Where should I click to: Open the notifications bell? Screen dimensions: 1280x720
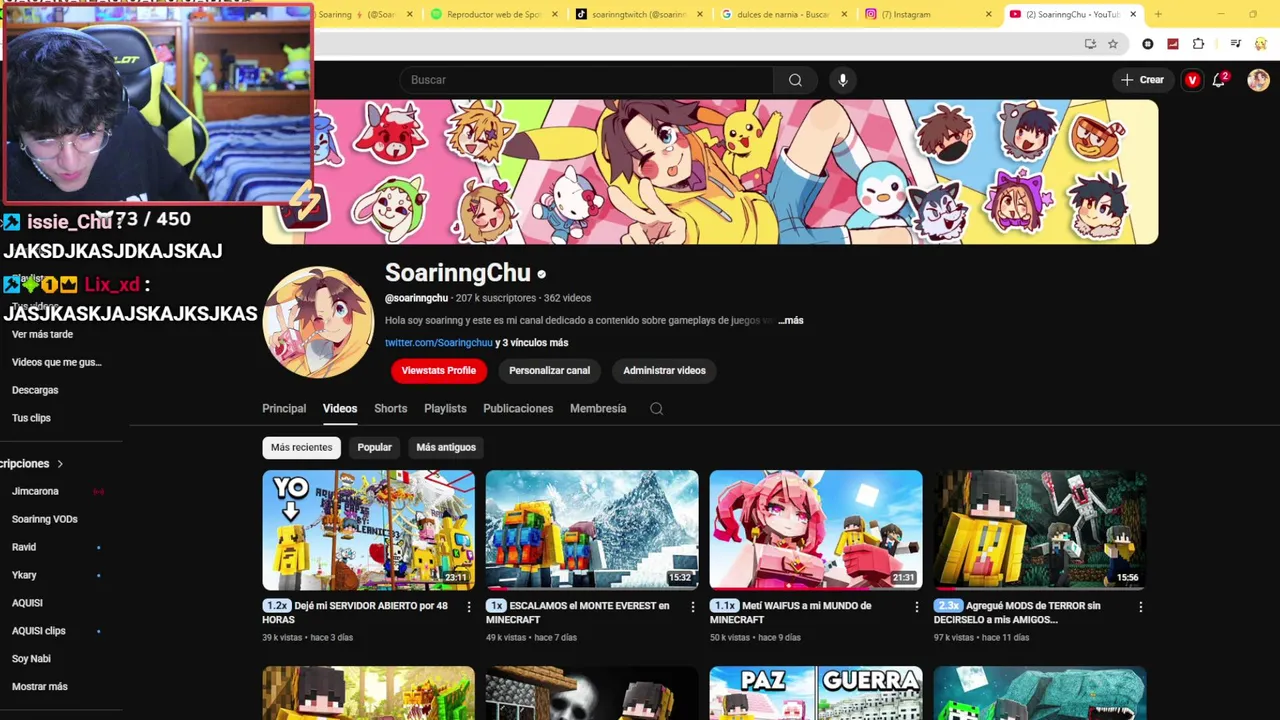coord(1219,80)
